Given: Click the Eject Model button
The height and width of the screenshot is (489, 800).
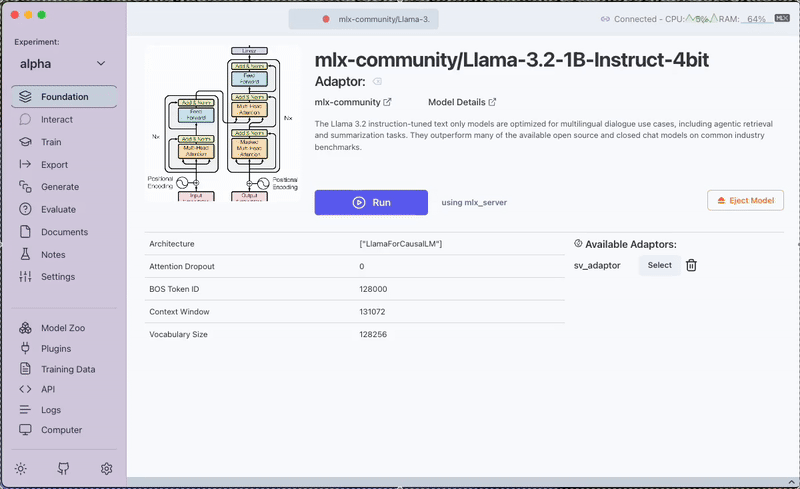Looking at the screenshot, I should [745, 201].
